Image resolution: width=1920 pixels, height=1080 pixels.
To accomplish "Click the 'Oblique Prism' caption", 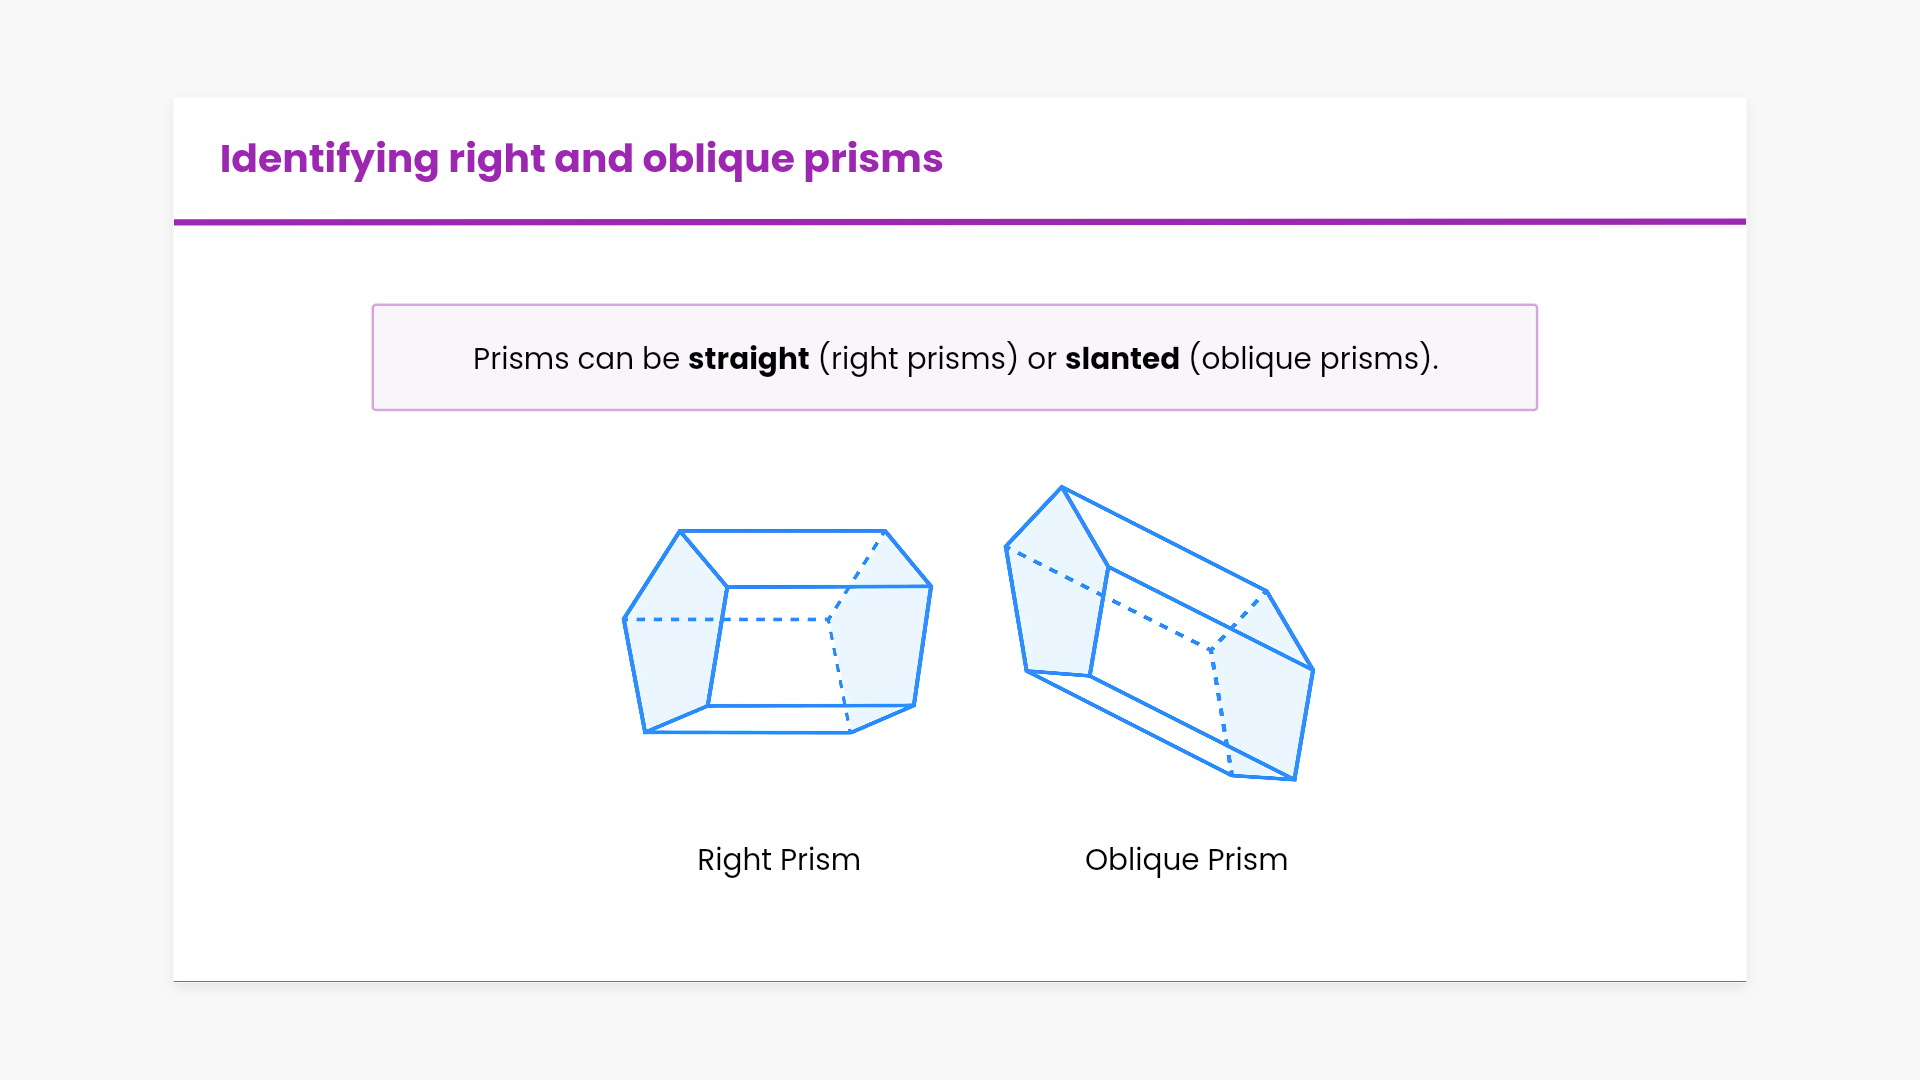I will coord(1186,859).
